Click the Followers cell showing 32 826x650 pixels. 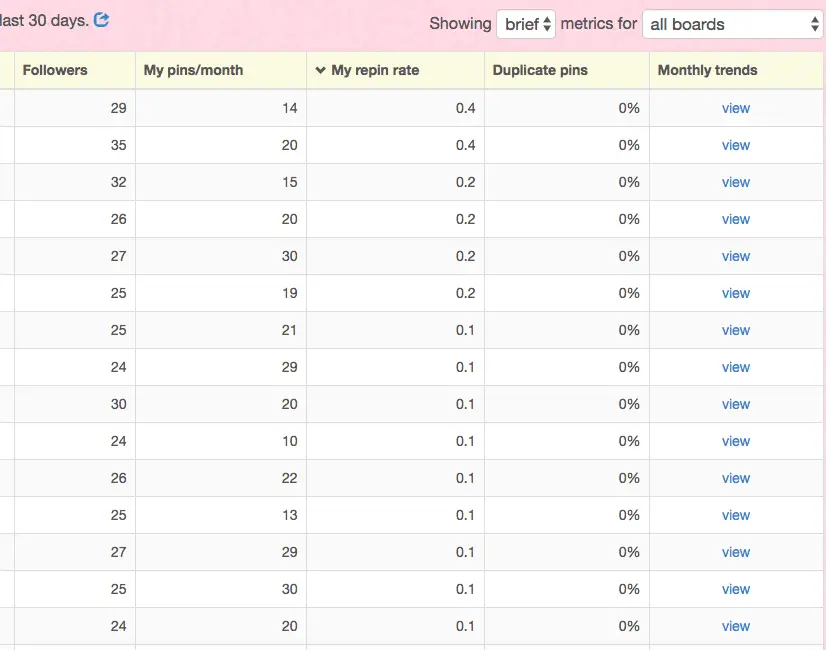75,182
